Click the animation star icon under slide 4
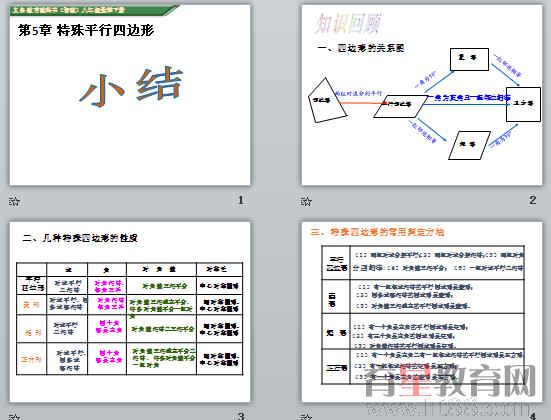Viewport: 551px width, 420px height. pos(306,416)
